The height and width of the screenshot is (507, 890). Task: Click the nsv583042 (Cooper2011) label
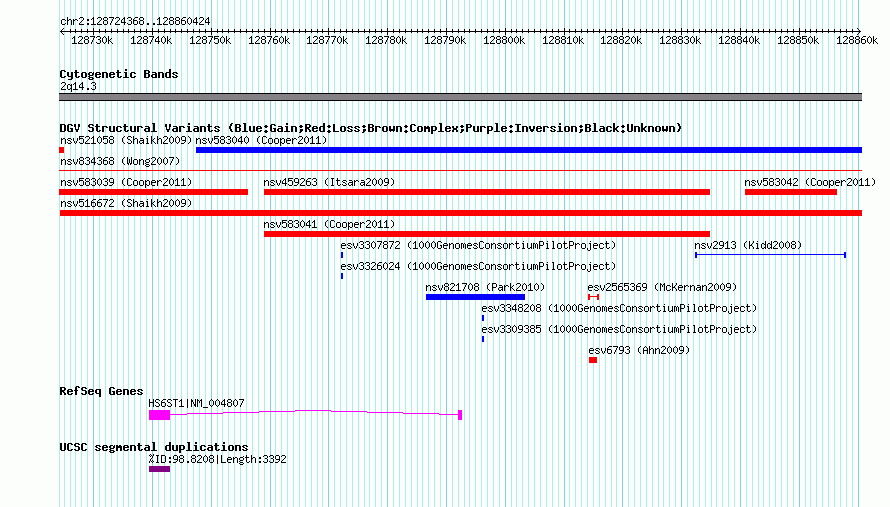810,182
